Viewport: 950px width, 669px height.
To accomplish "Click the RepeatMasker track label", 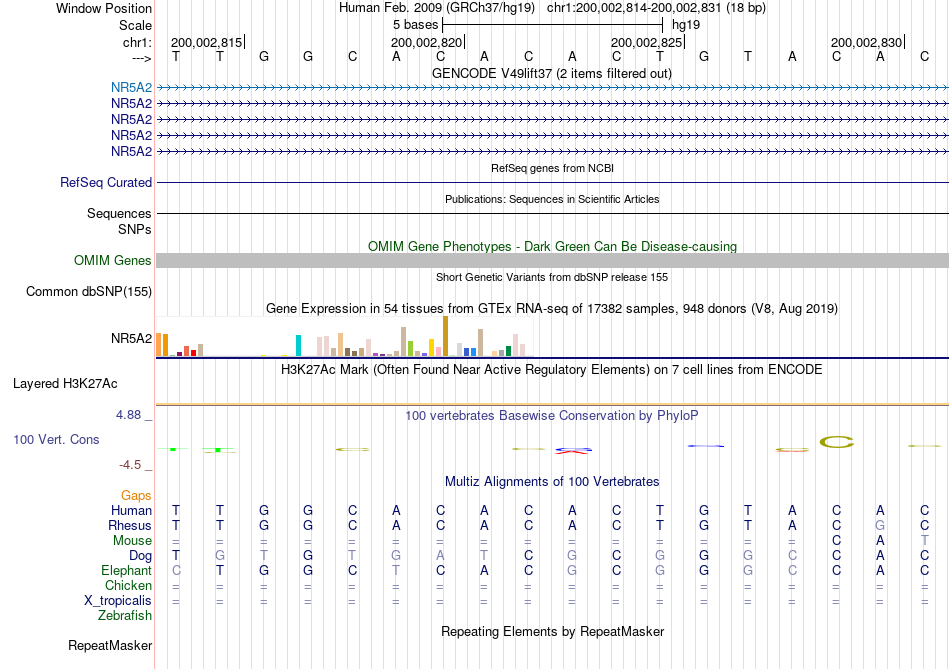I will click(110, 646).
